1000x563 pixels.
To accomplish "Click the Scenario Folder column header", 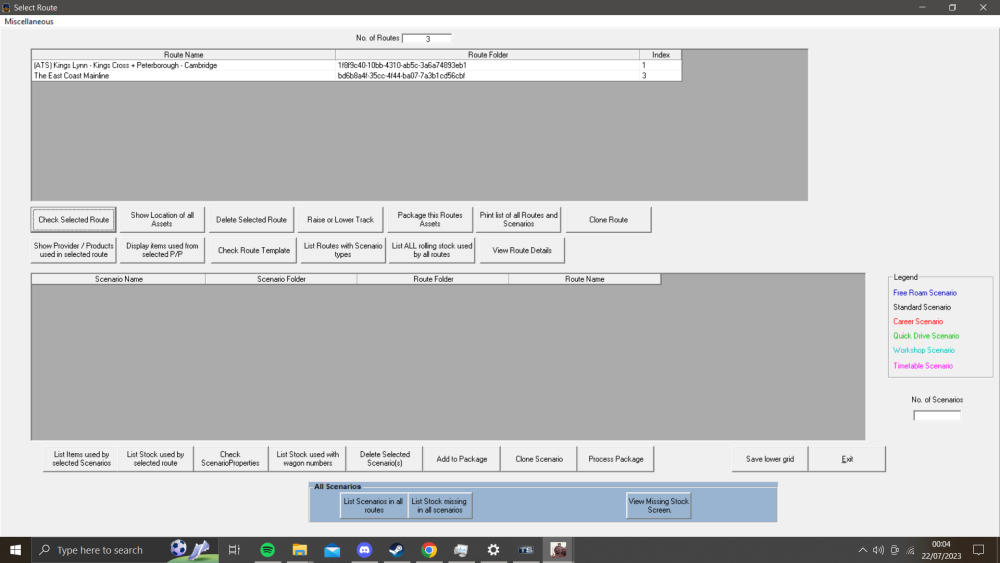I will [x=281, y=279].
